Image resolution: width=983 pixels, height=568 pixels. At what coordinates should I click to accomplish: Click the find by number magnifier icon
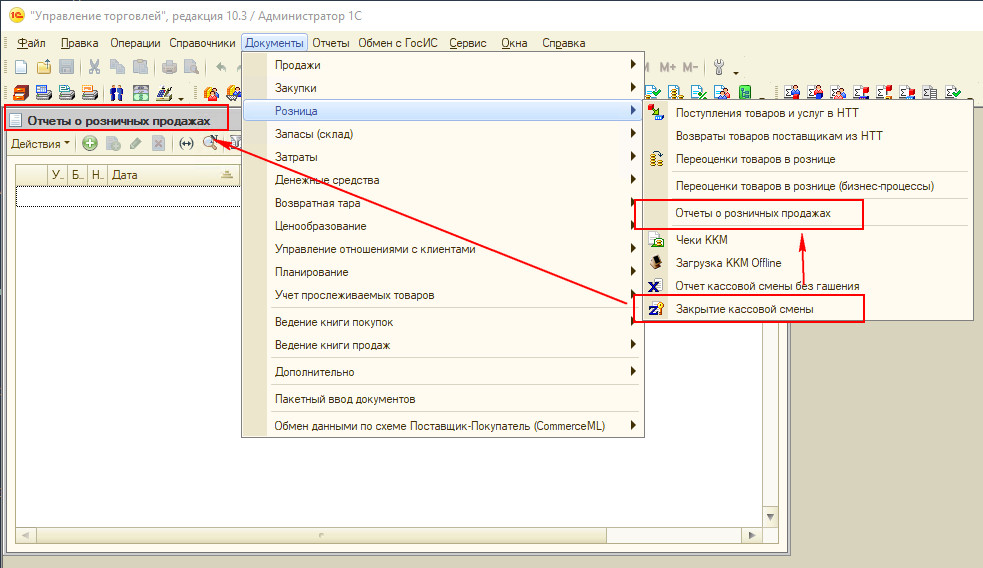pos(210,143)
